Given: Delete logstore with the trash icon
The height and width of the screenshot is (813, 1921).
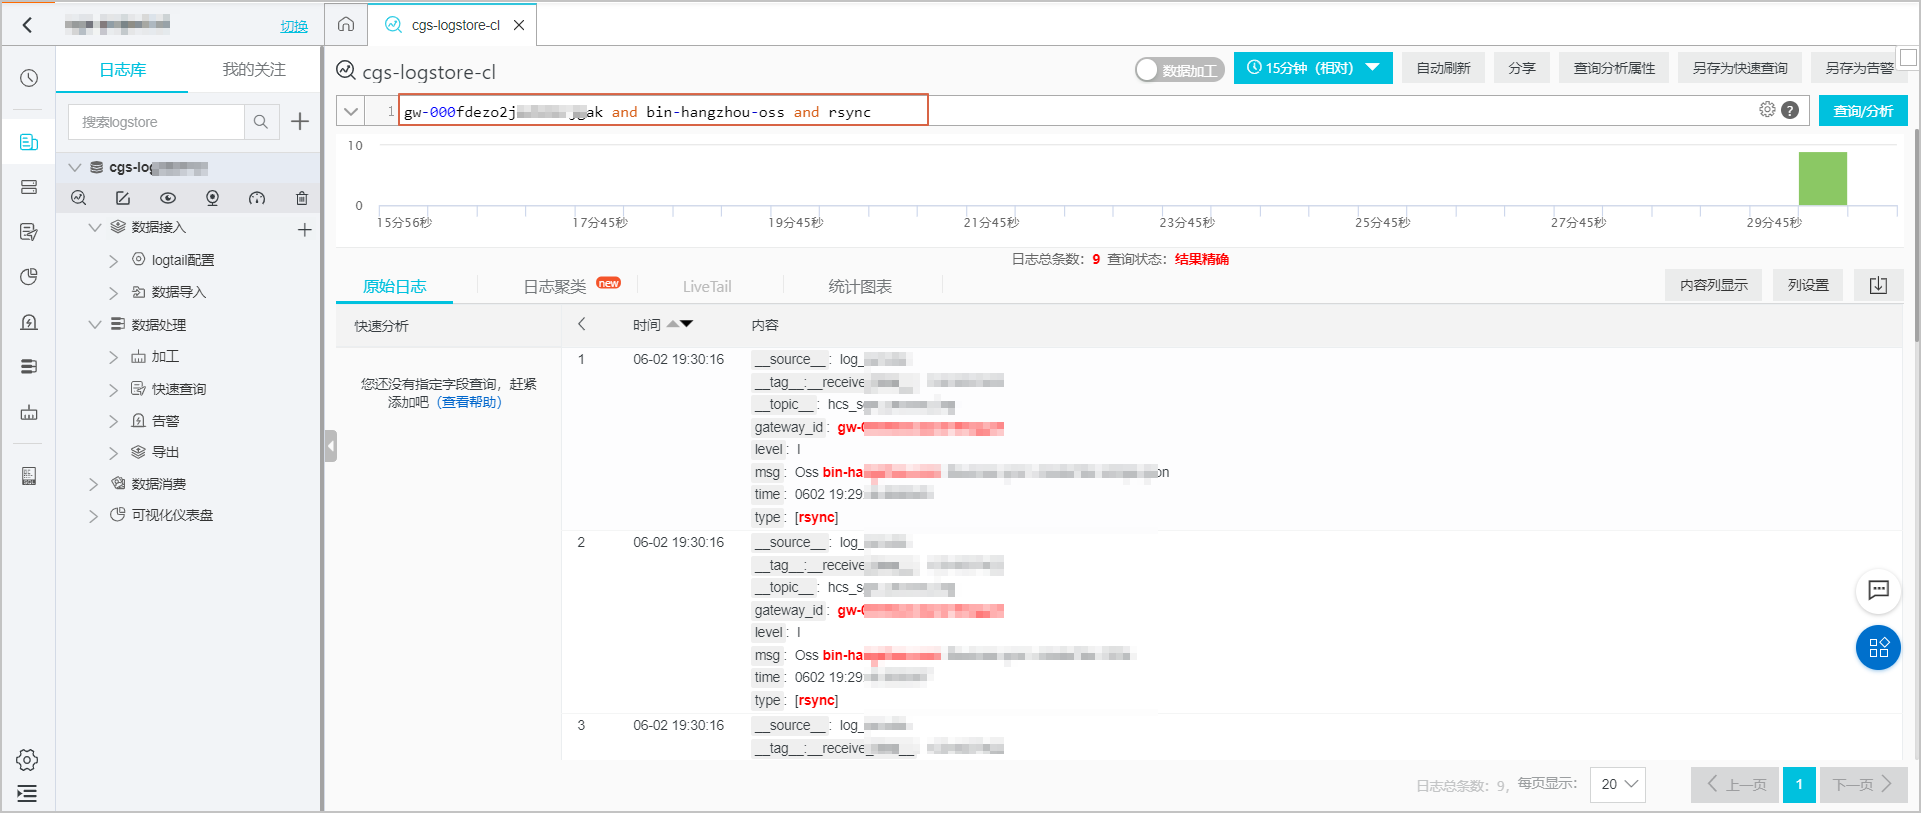Looking at the screenshot, I should coord(302,198).
